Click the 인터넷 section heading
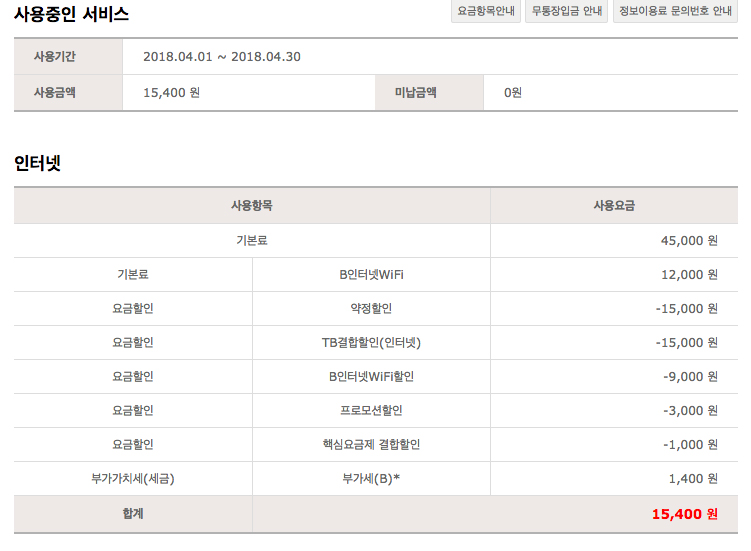The width and height of the screenshot is (751, 551). pos(37,163)
